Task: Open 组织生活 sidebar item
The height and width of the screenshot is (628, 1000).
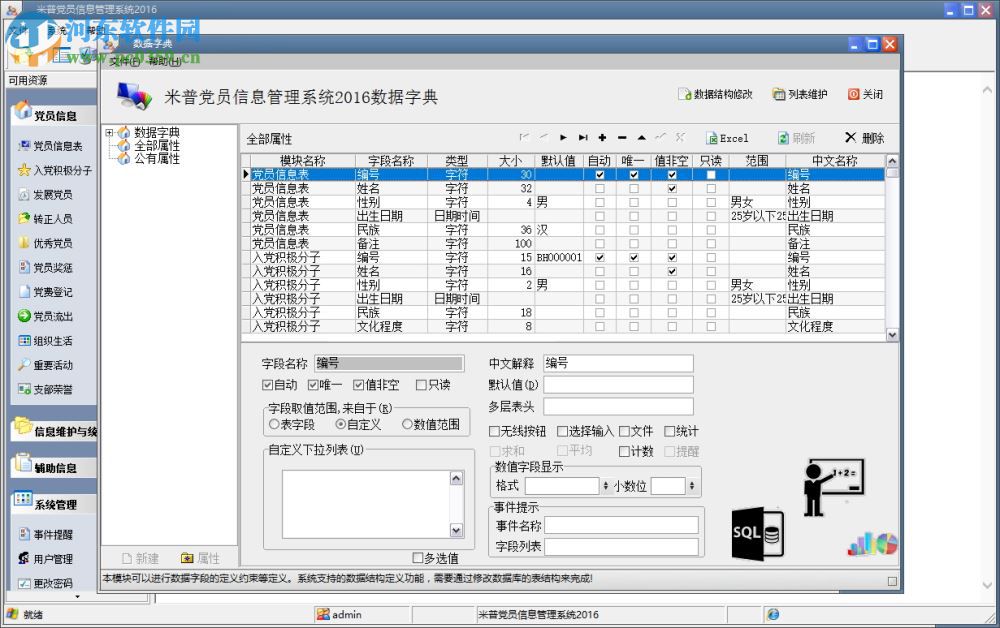Action: tap(45, 341)
